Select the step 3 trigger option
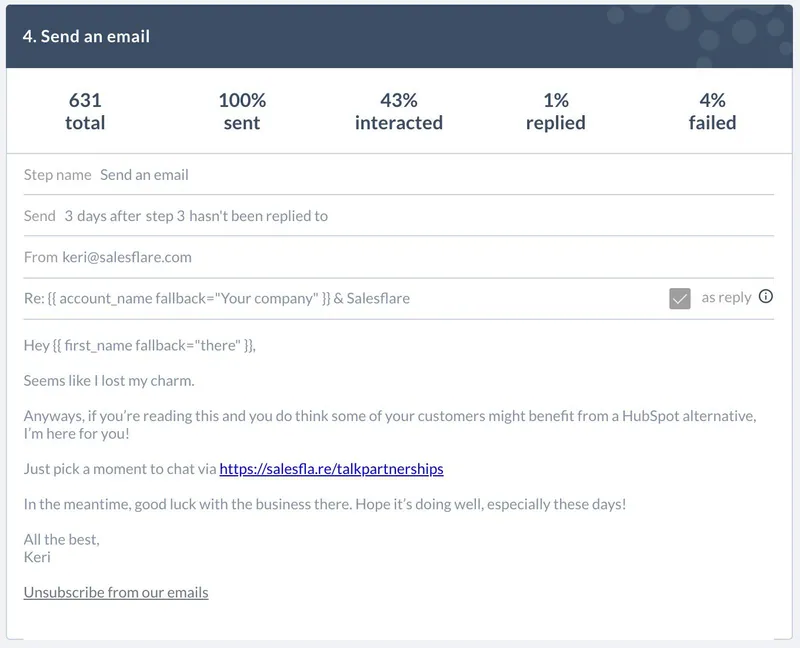 [x=165, y=216]
